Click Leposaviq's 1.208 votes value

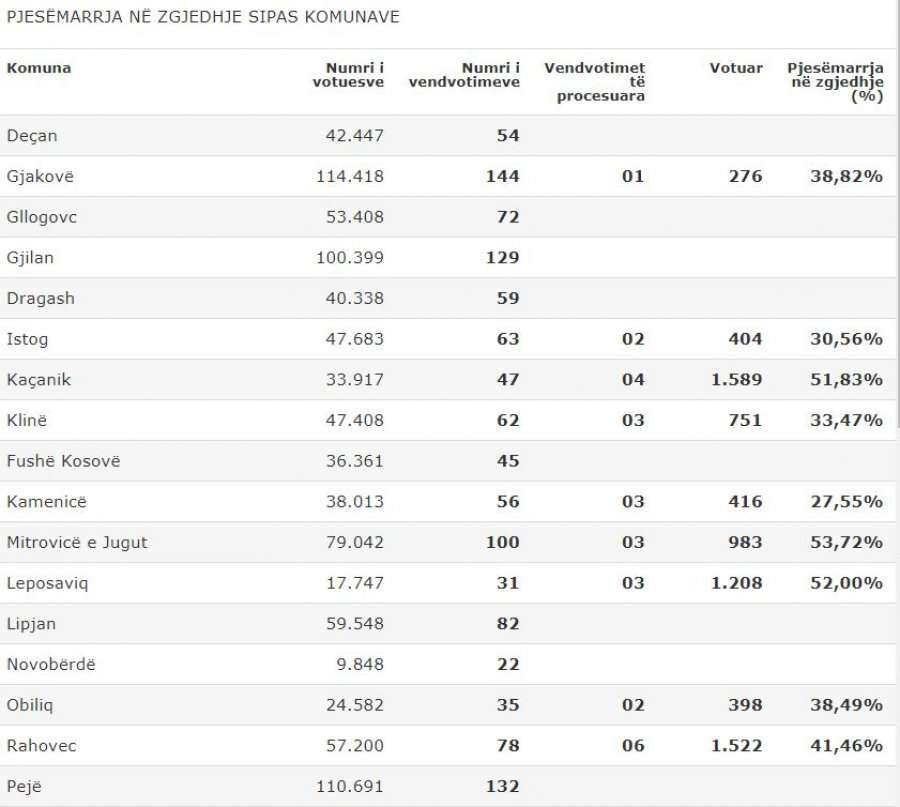pyautogui.click(x=736, y=583)
